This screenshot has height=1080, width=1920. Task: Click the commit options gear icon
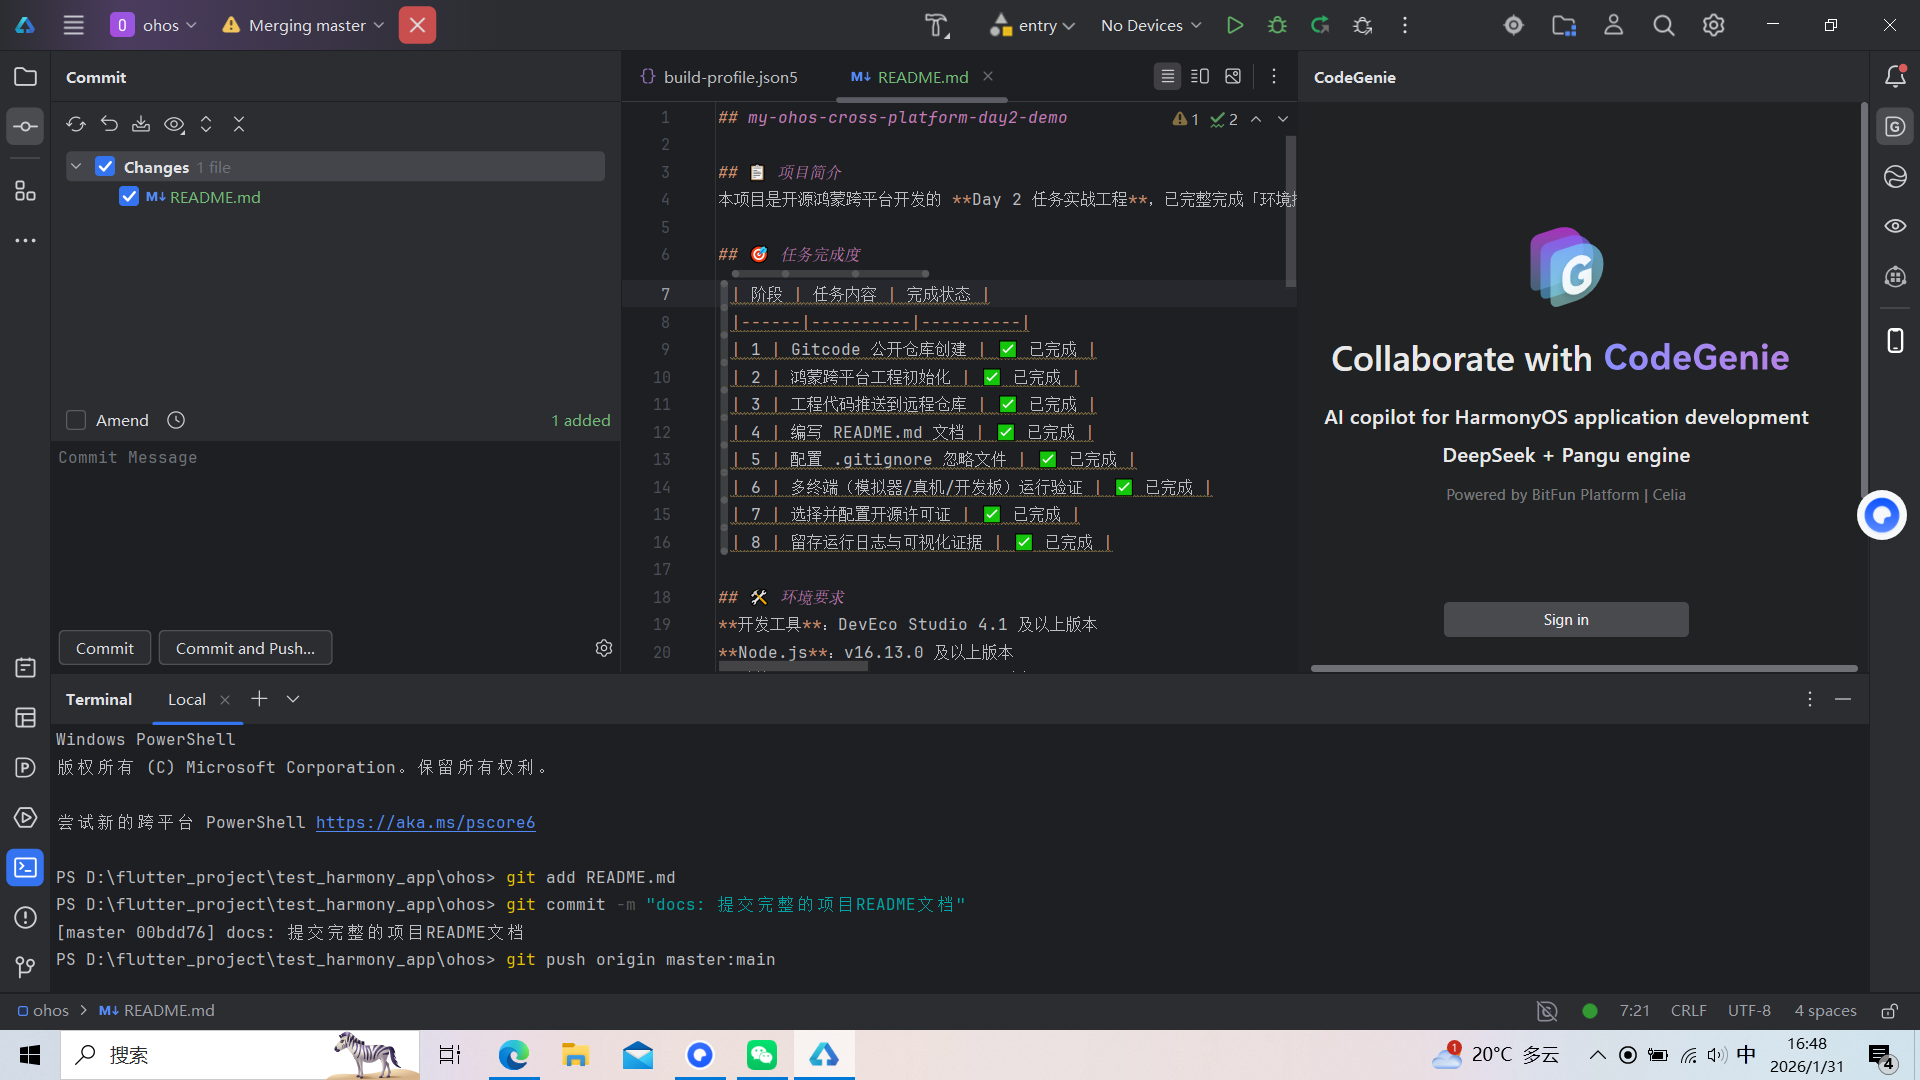604,648
